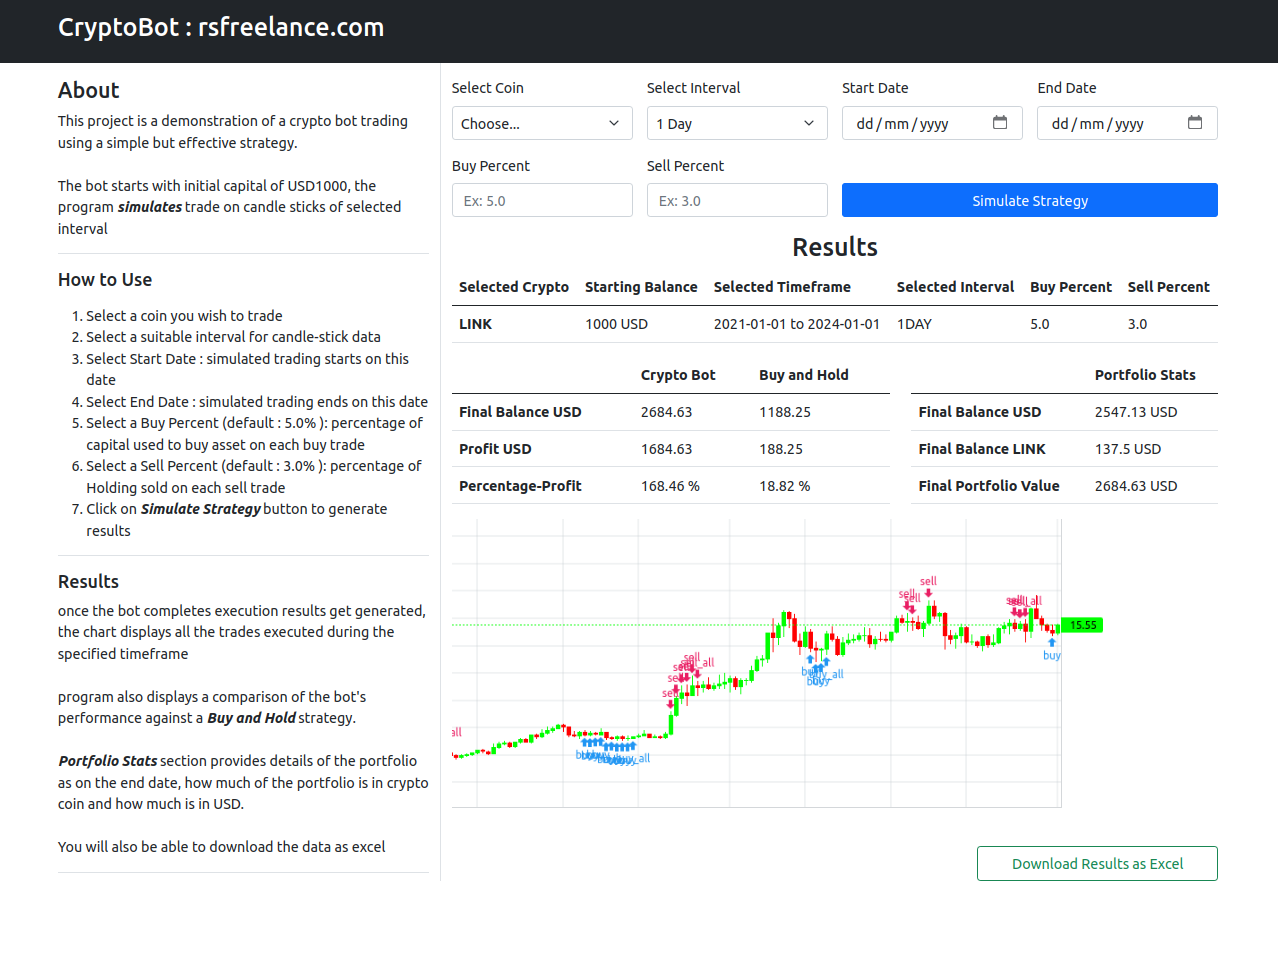Focus the Sell Percent input field
The image size is (1278, 956).
tap(736, 201)
